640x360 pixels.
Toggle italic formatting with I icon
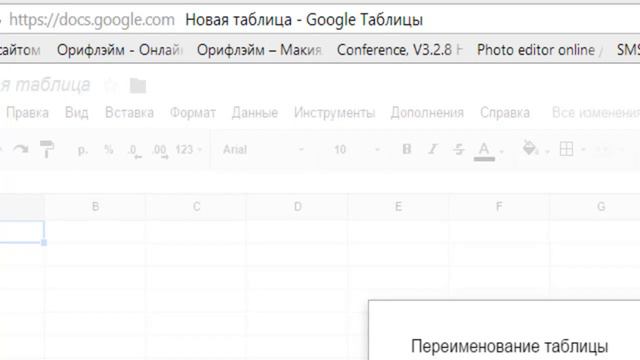(433, 149)
